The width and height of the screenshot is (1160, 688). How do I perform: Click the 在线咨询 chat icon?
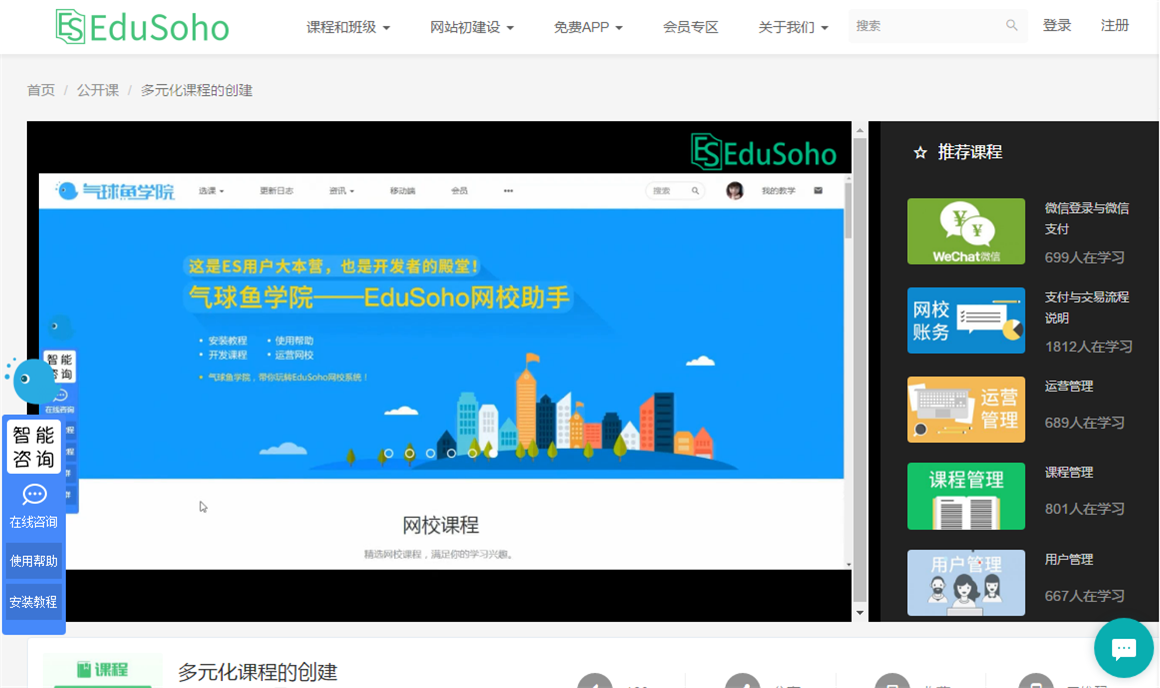[x=34, y=494]
